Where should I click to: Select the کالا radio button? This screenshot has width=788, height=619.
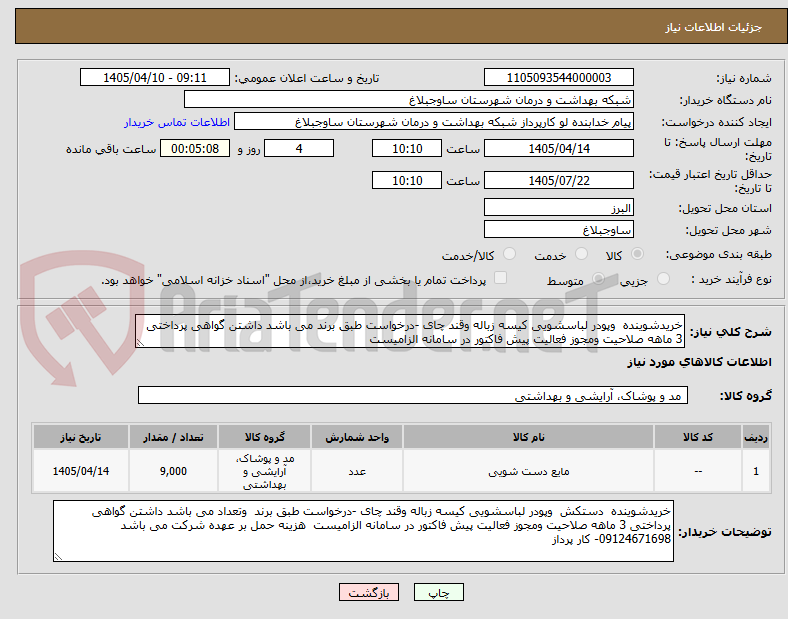pyautogui.click(x=637, y=254)
